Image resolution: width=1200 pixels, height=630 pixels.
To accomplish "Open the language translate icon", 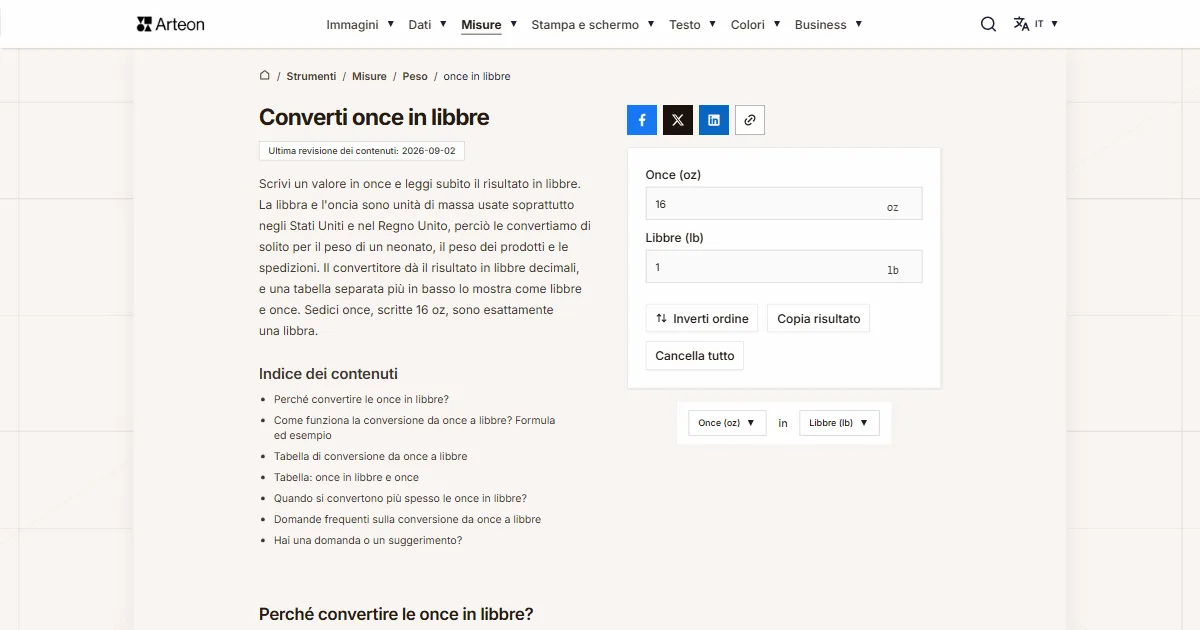I will pyautogui.click(x=1021, y=24).
